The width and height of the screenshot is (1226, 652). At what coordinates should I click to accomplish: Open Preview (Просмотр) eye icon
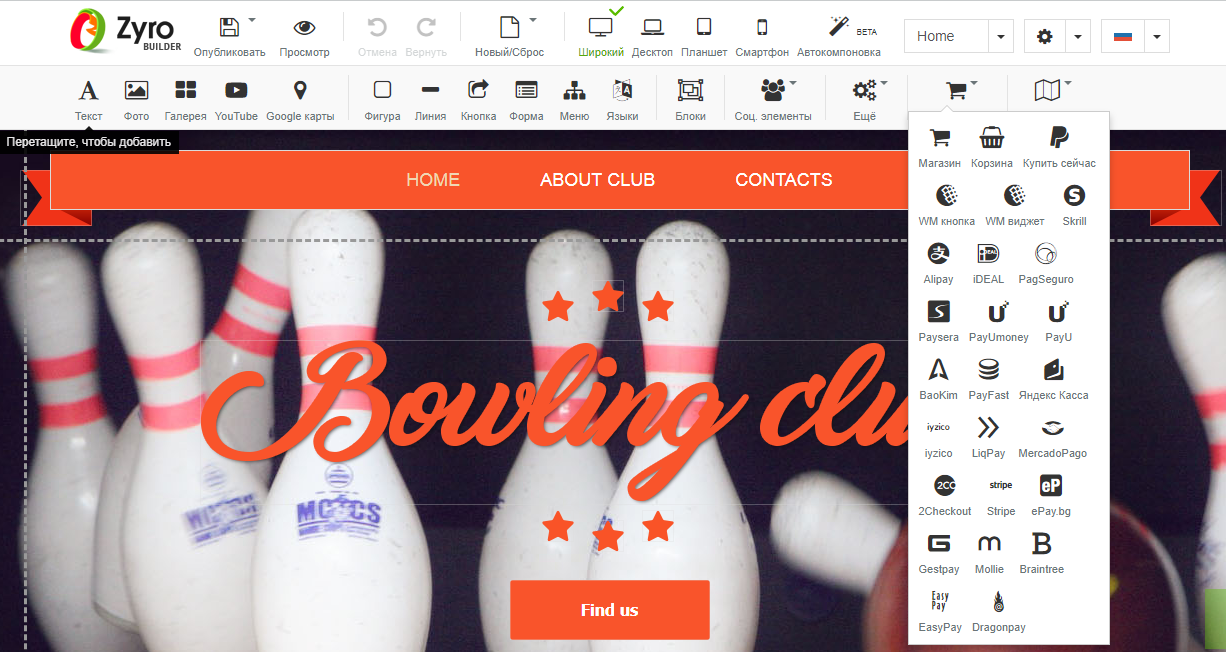(x=304, y=28)
